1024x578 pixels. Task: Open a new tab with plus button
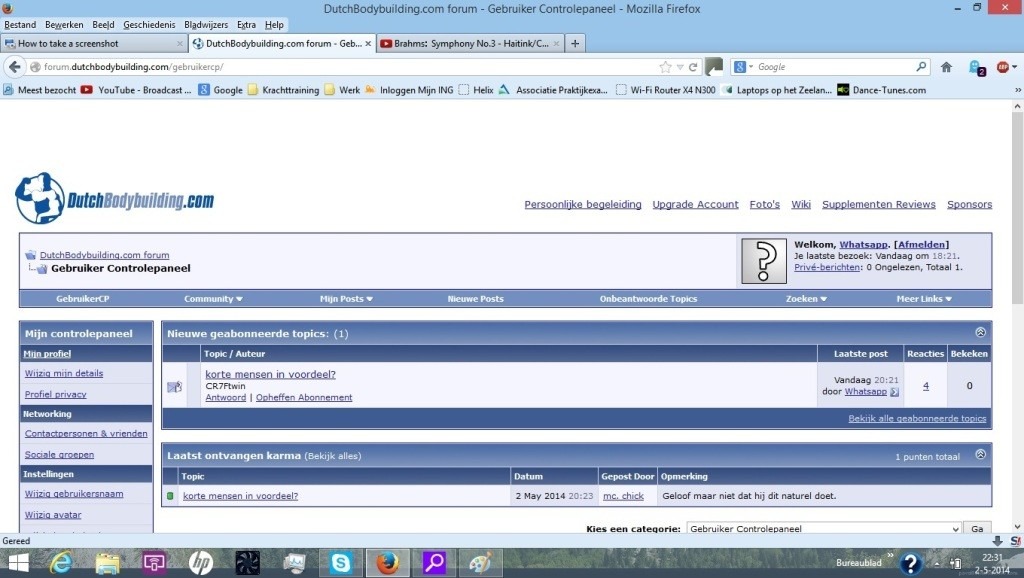pos(575,44)
